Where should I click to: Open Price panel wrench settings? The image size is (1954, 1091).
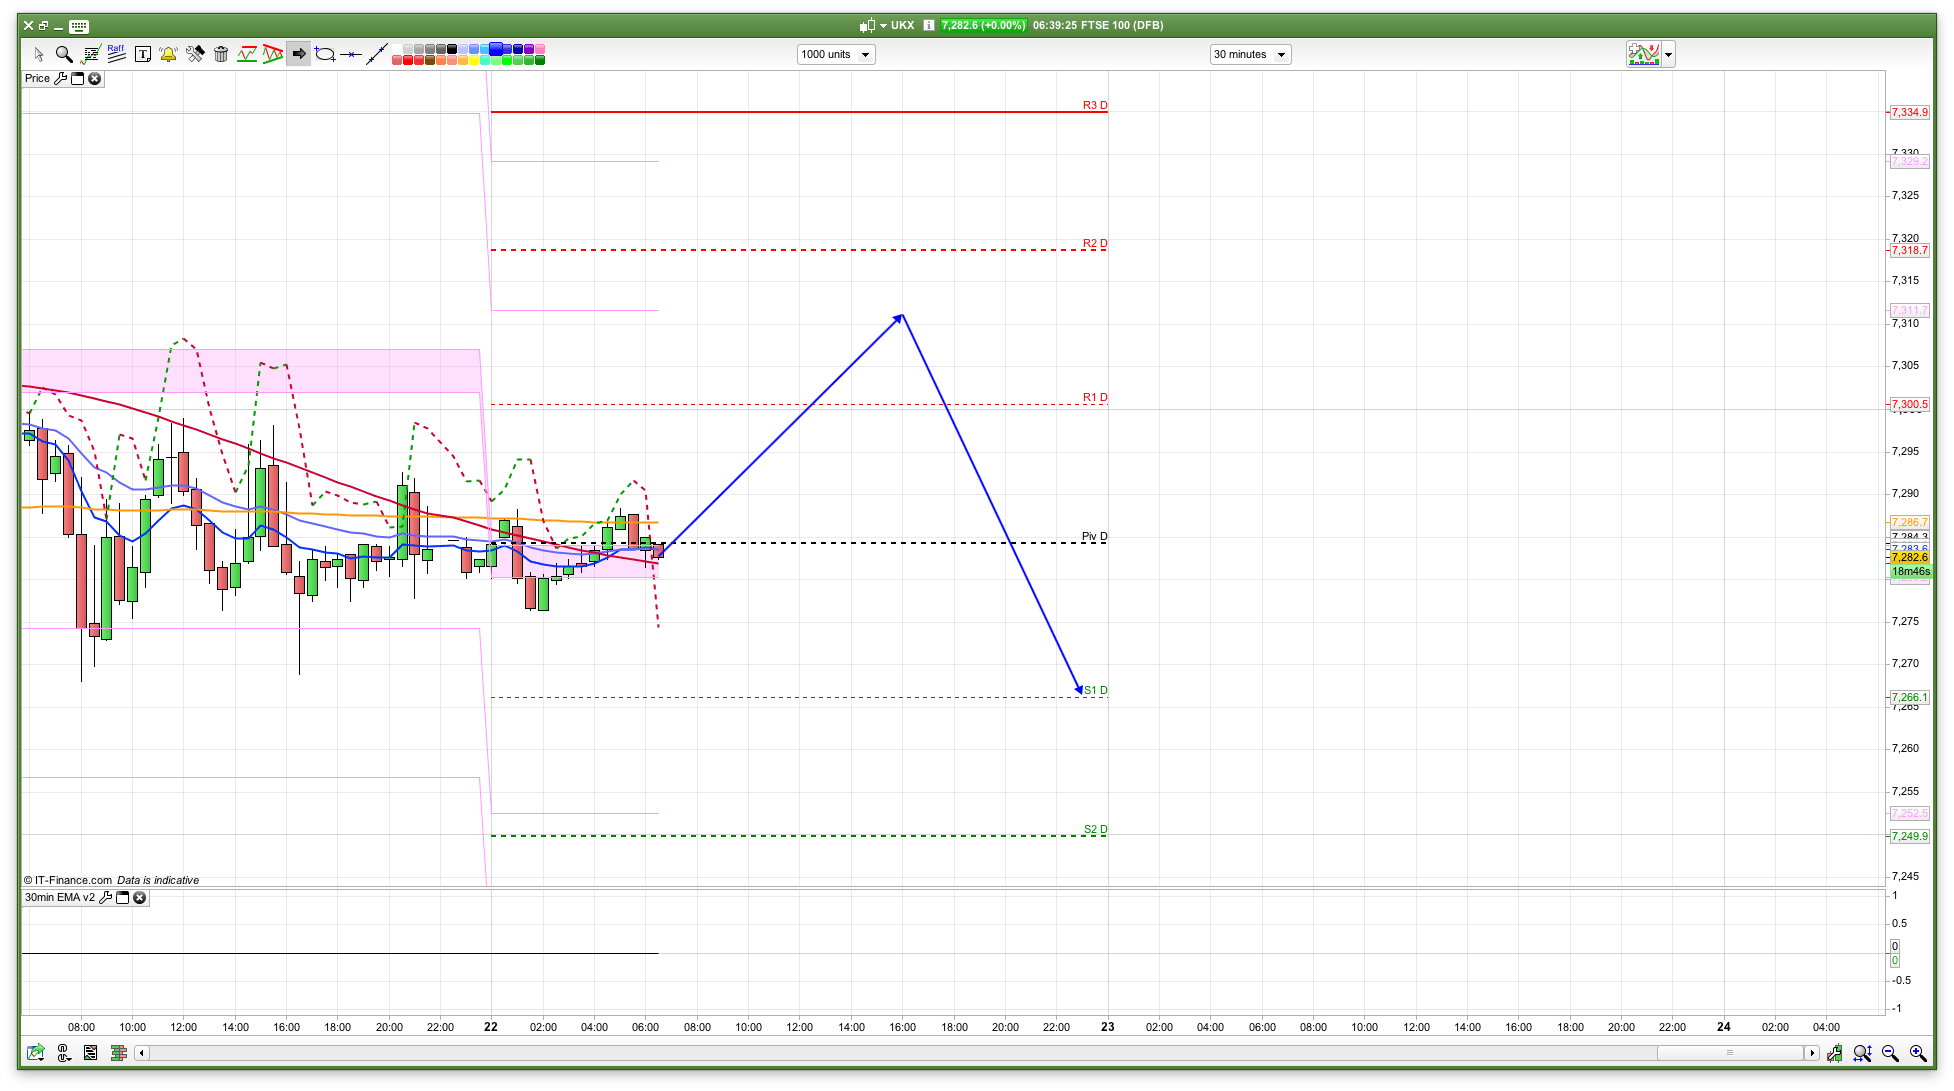coord(61,78)
